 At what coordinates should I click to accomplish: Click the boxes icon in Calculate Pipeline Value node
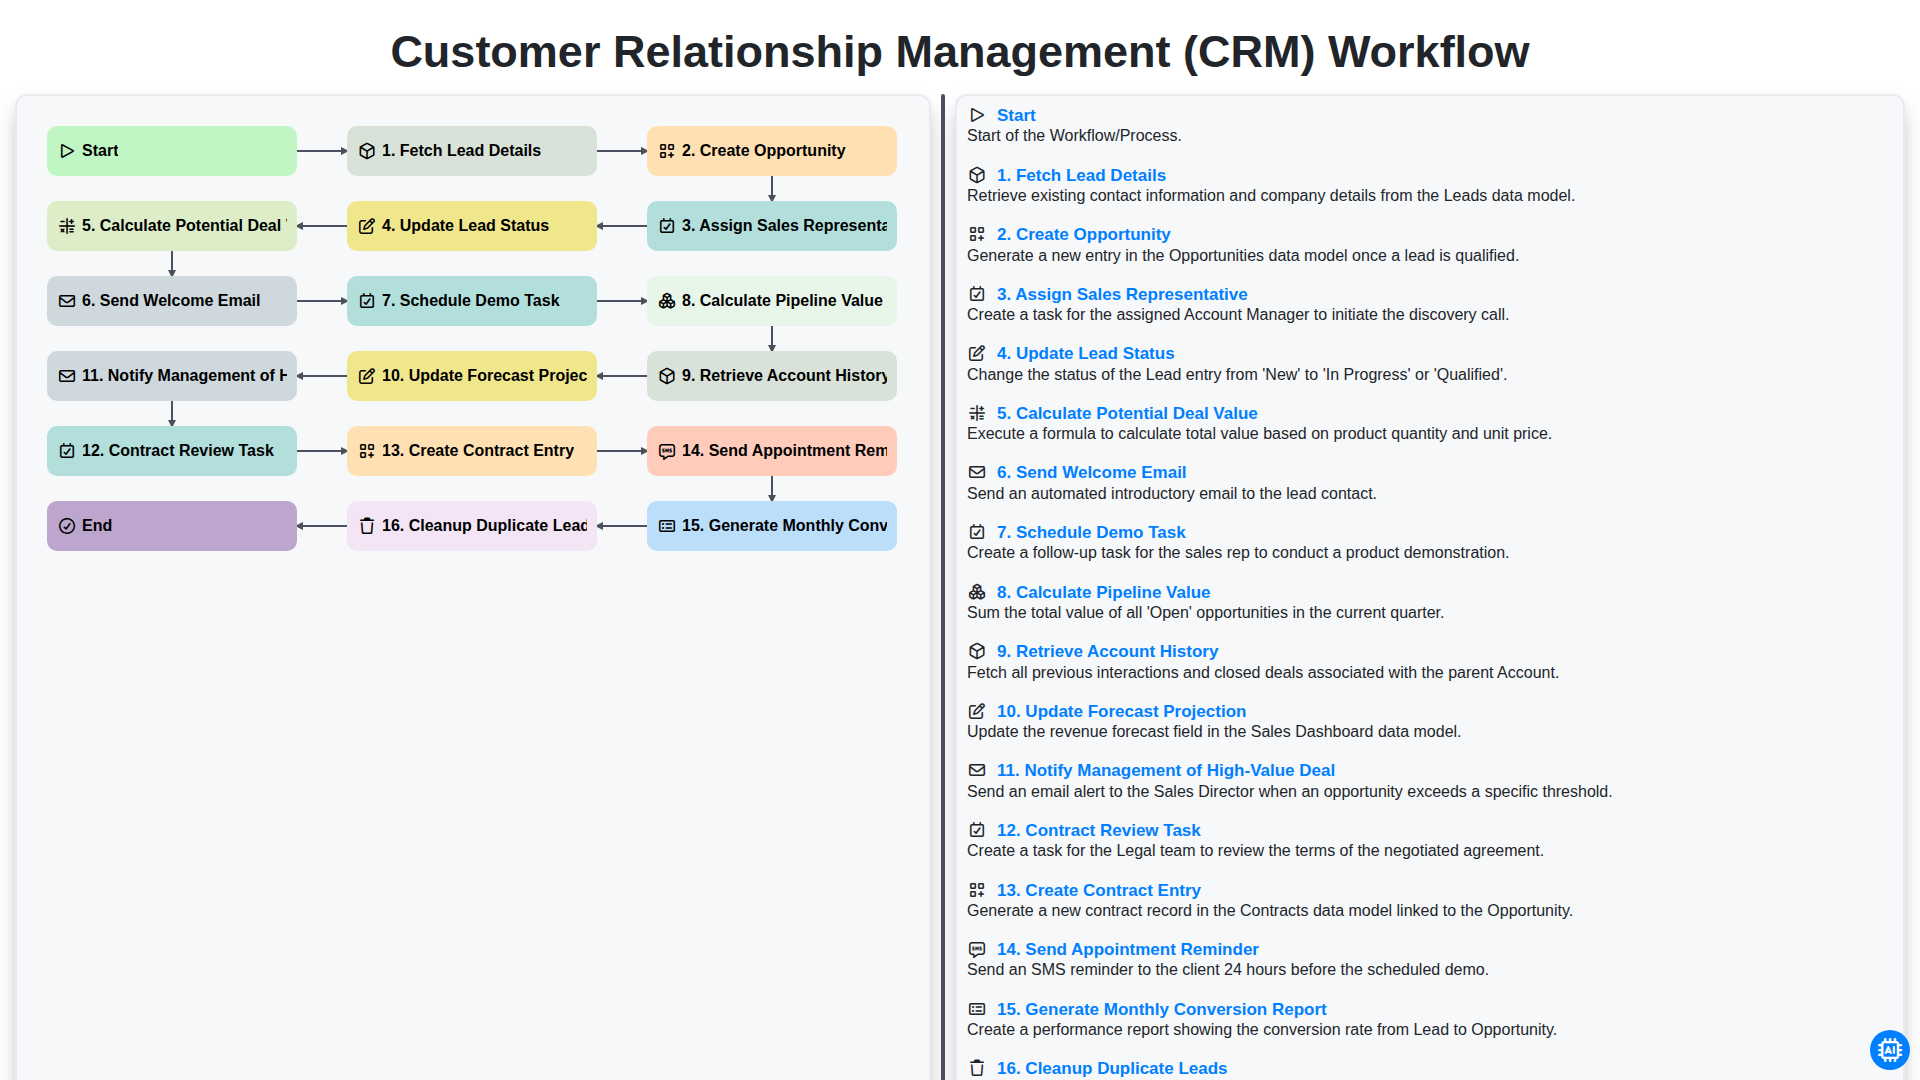pyautogui.click(x=667, y=301)
